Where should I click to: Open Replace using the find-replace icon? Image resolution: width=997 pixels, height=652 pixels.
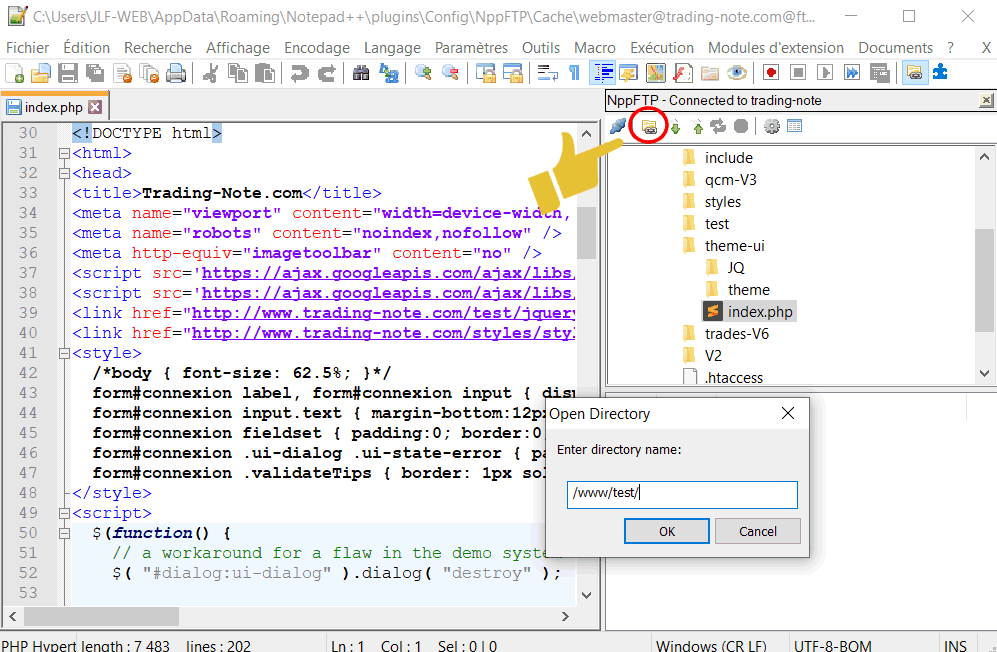388,73
